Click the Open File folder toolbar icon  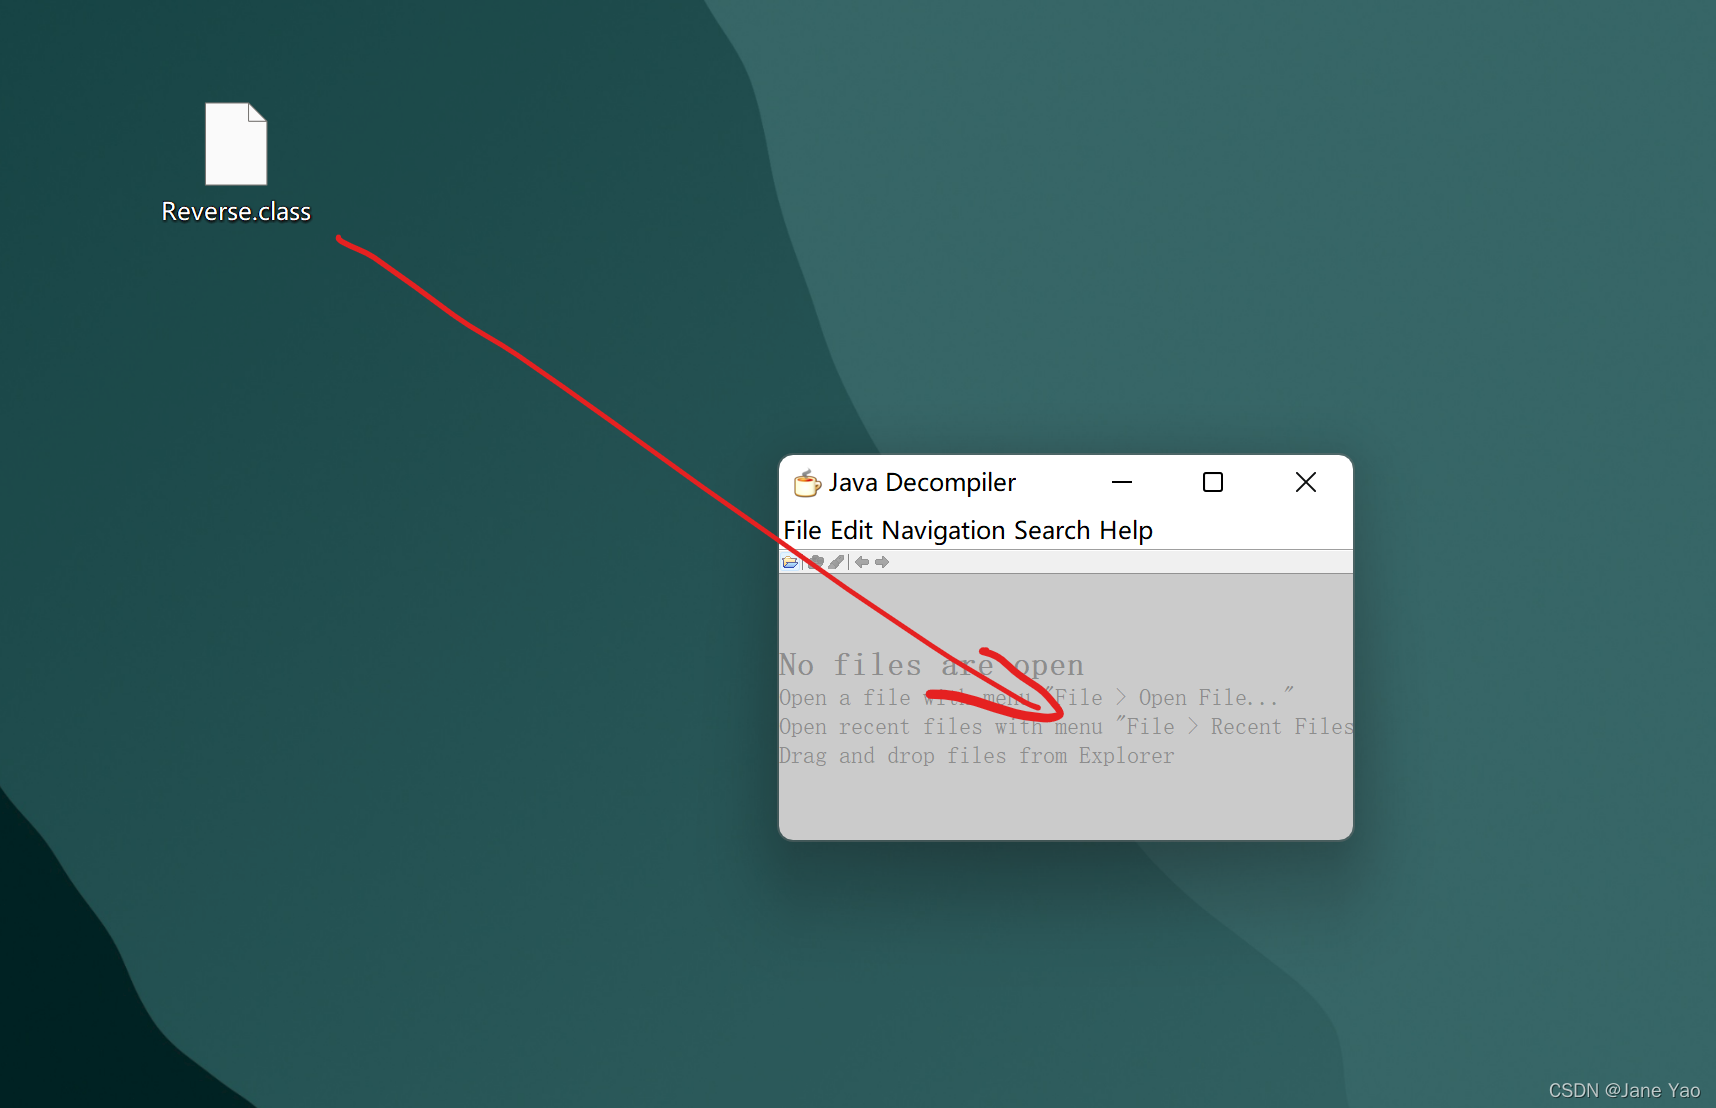[790, 562]
